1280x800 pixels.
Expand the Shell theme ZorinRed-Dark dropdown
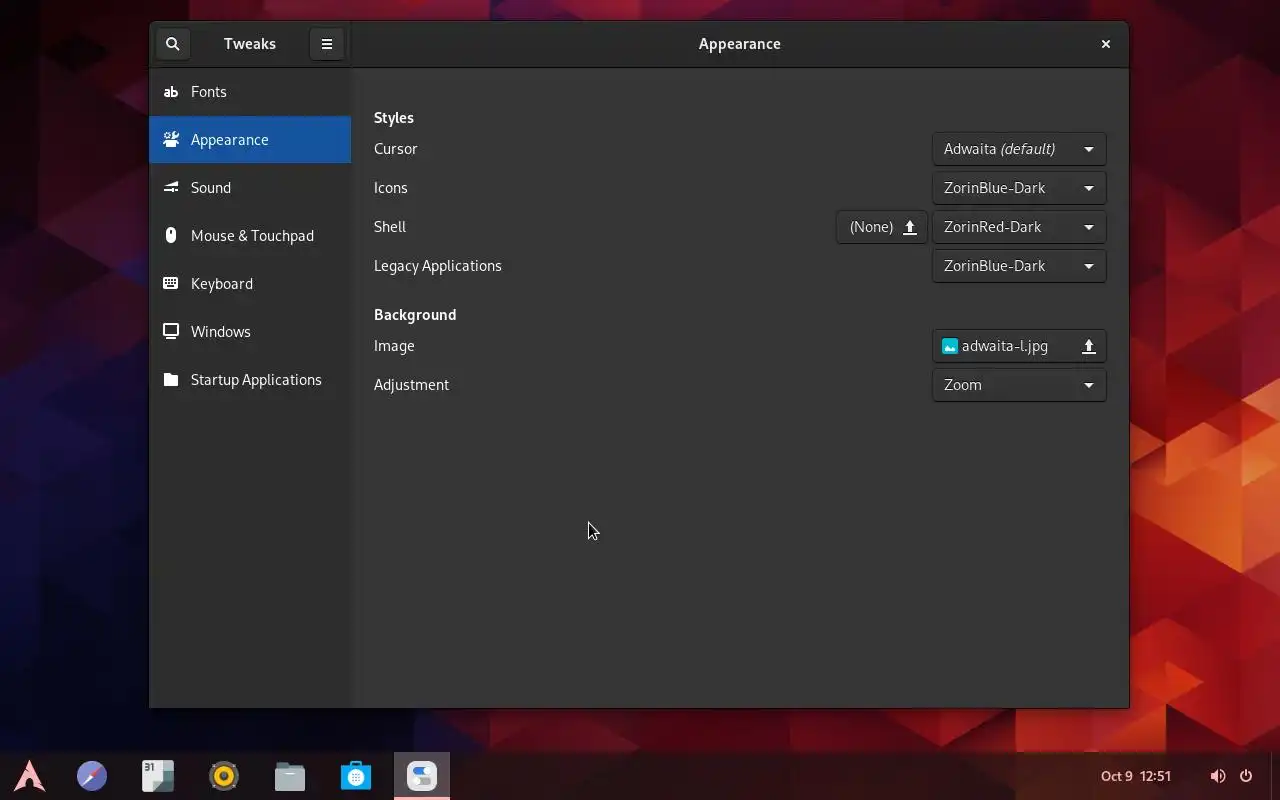pos(1019,227)
